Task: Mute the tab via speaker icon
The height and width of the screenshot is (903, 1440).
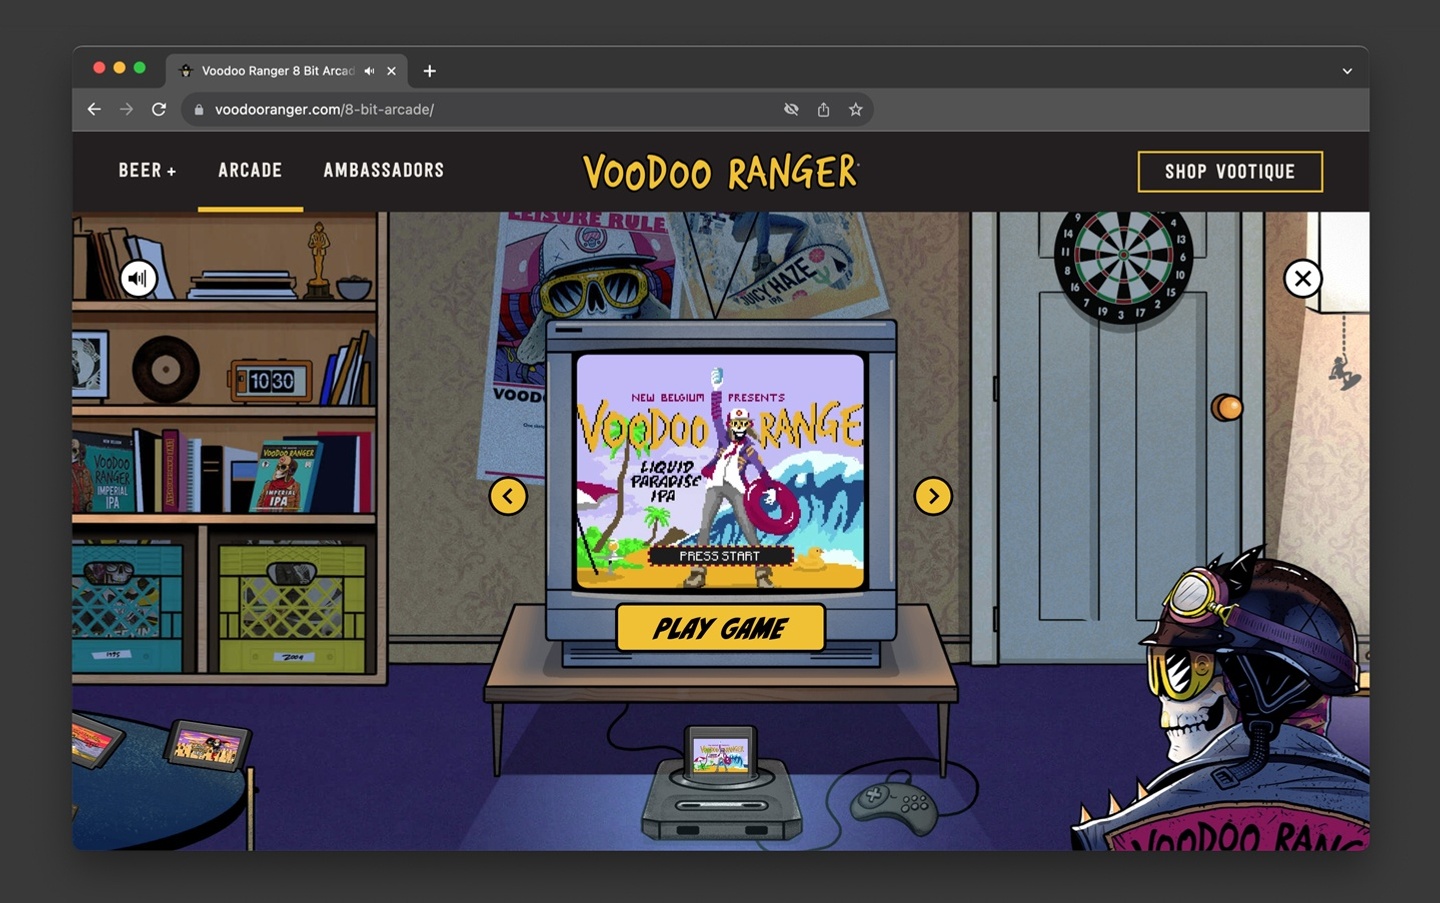Action: click(370, 71)
